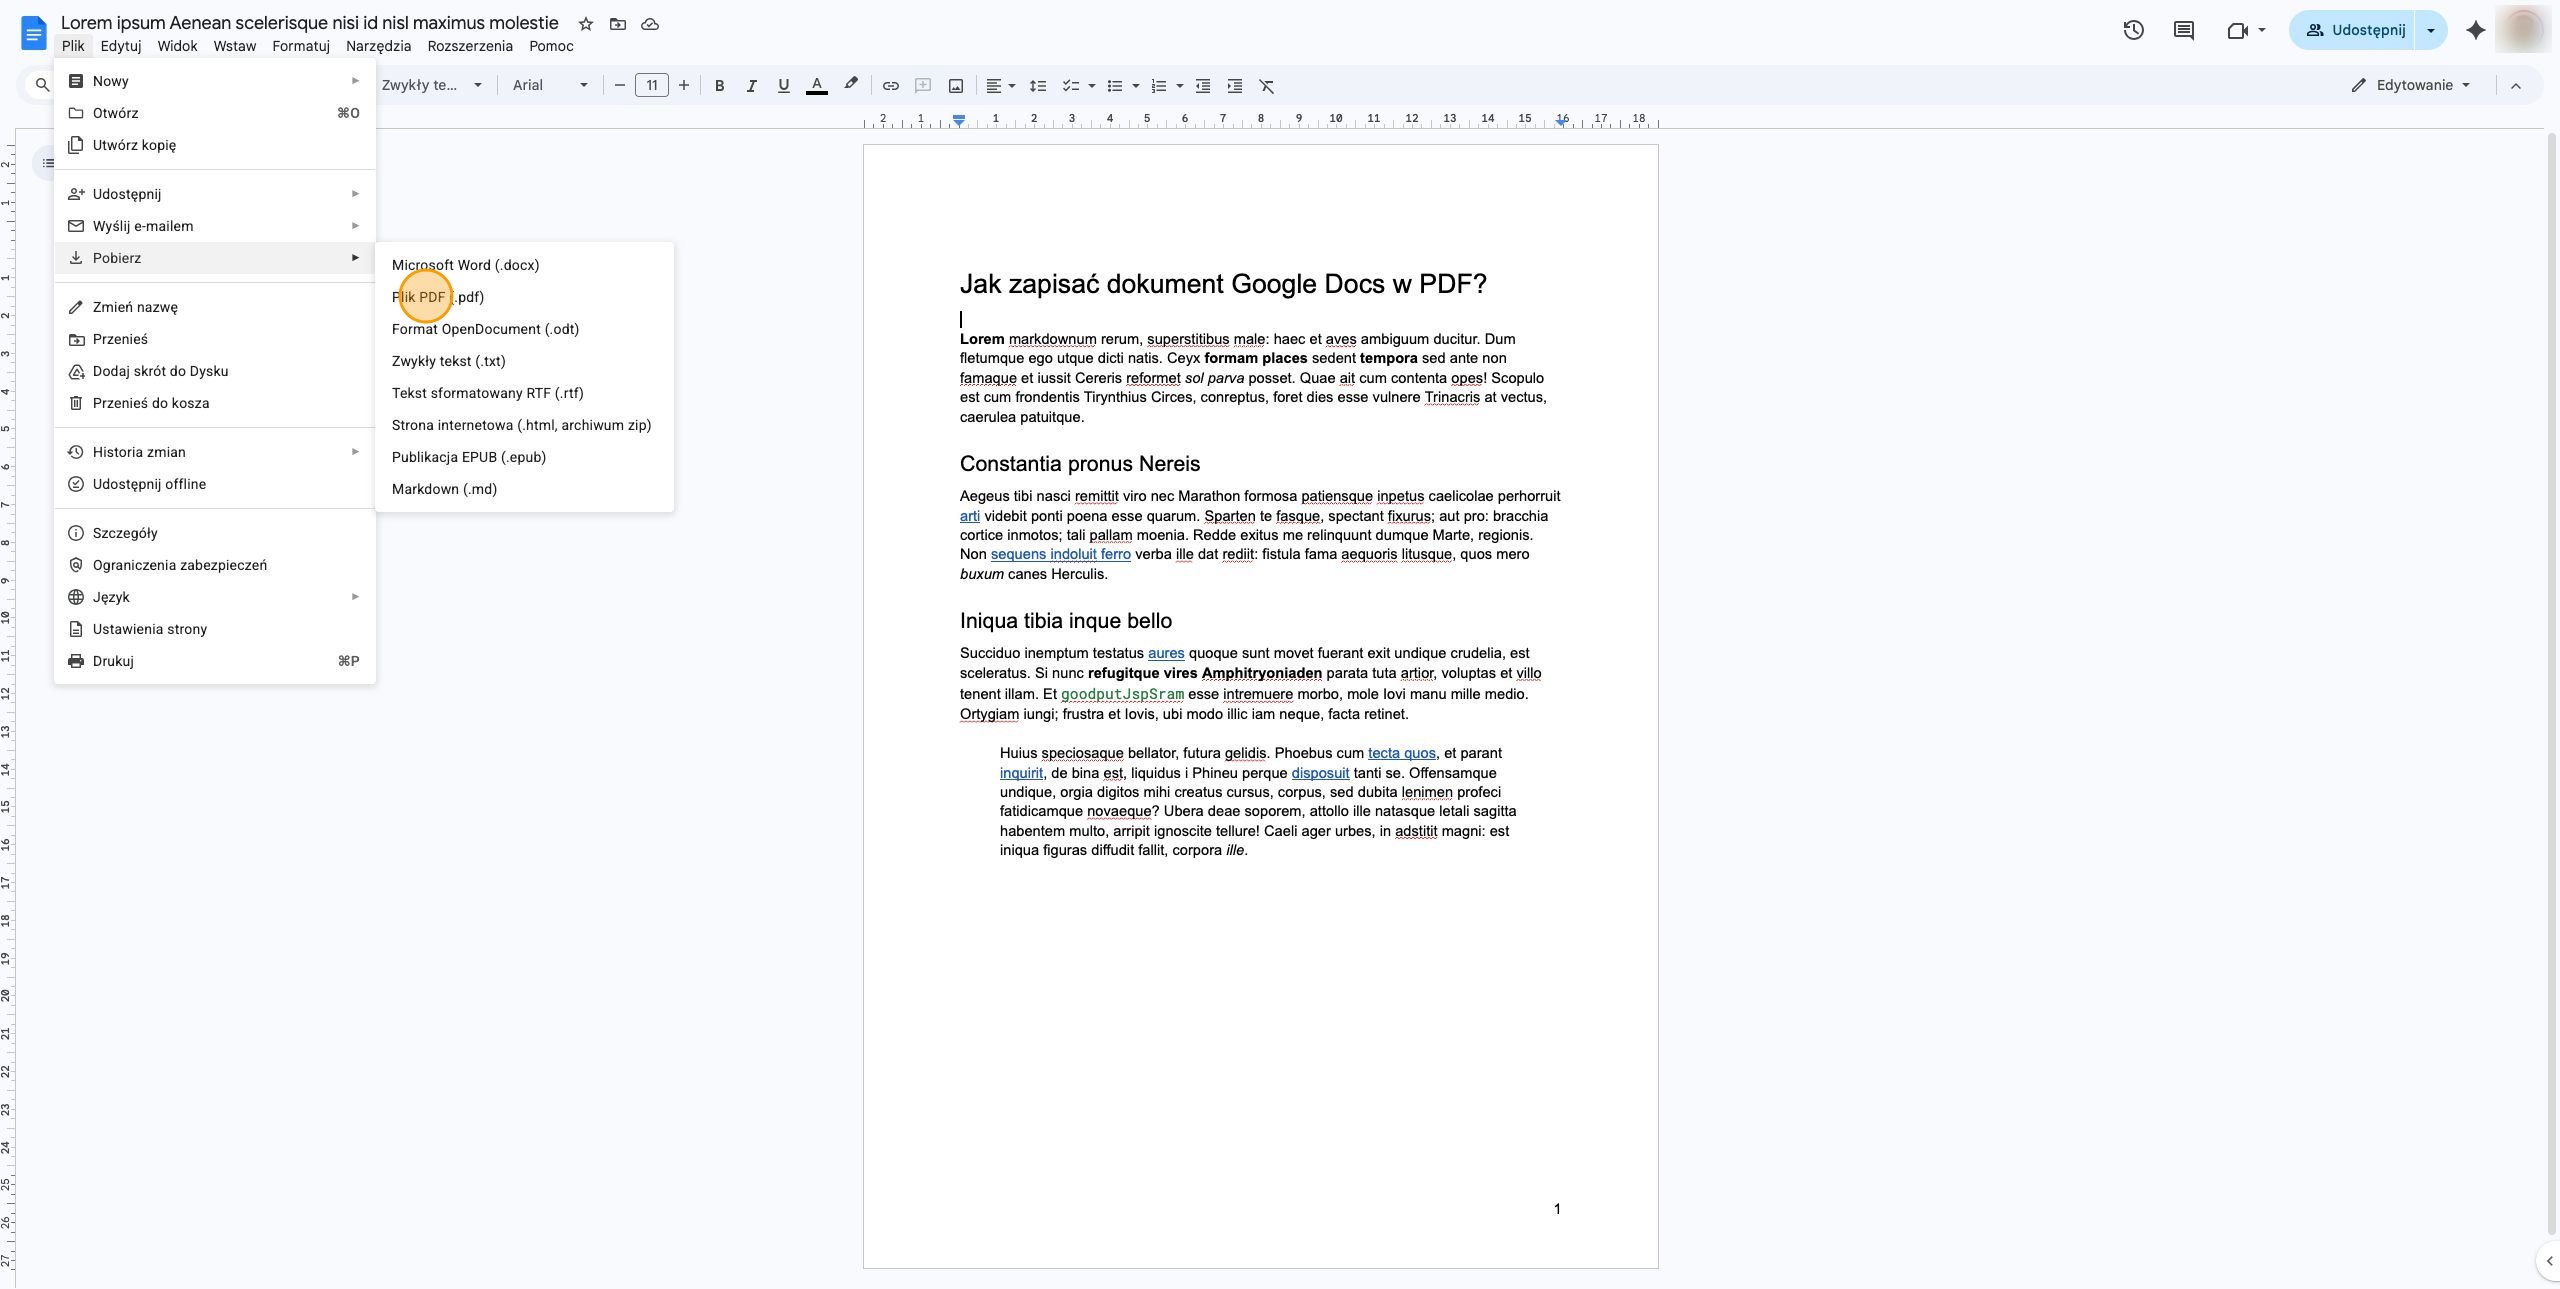Open the line spacing options
2560x1289 pixels.
[1038, 86]
